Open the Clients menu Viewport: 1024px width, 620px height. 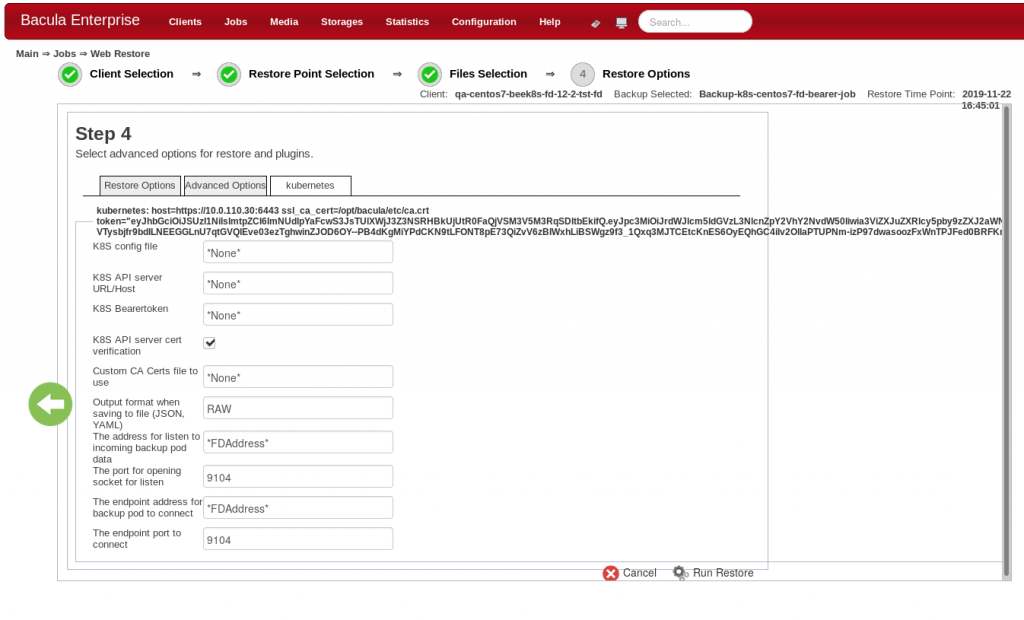[185, 22]
